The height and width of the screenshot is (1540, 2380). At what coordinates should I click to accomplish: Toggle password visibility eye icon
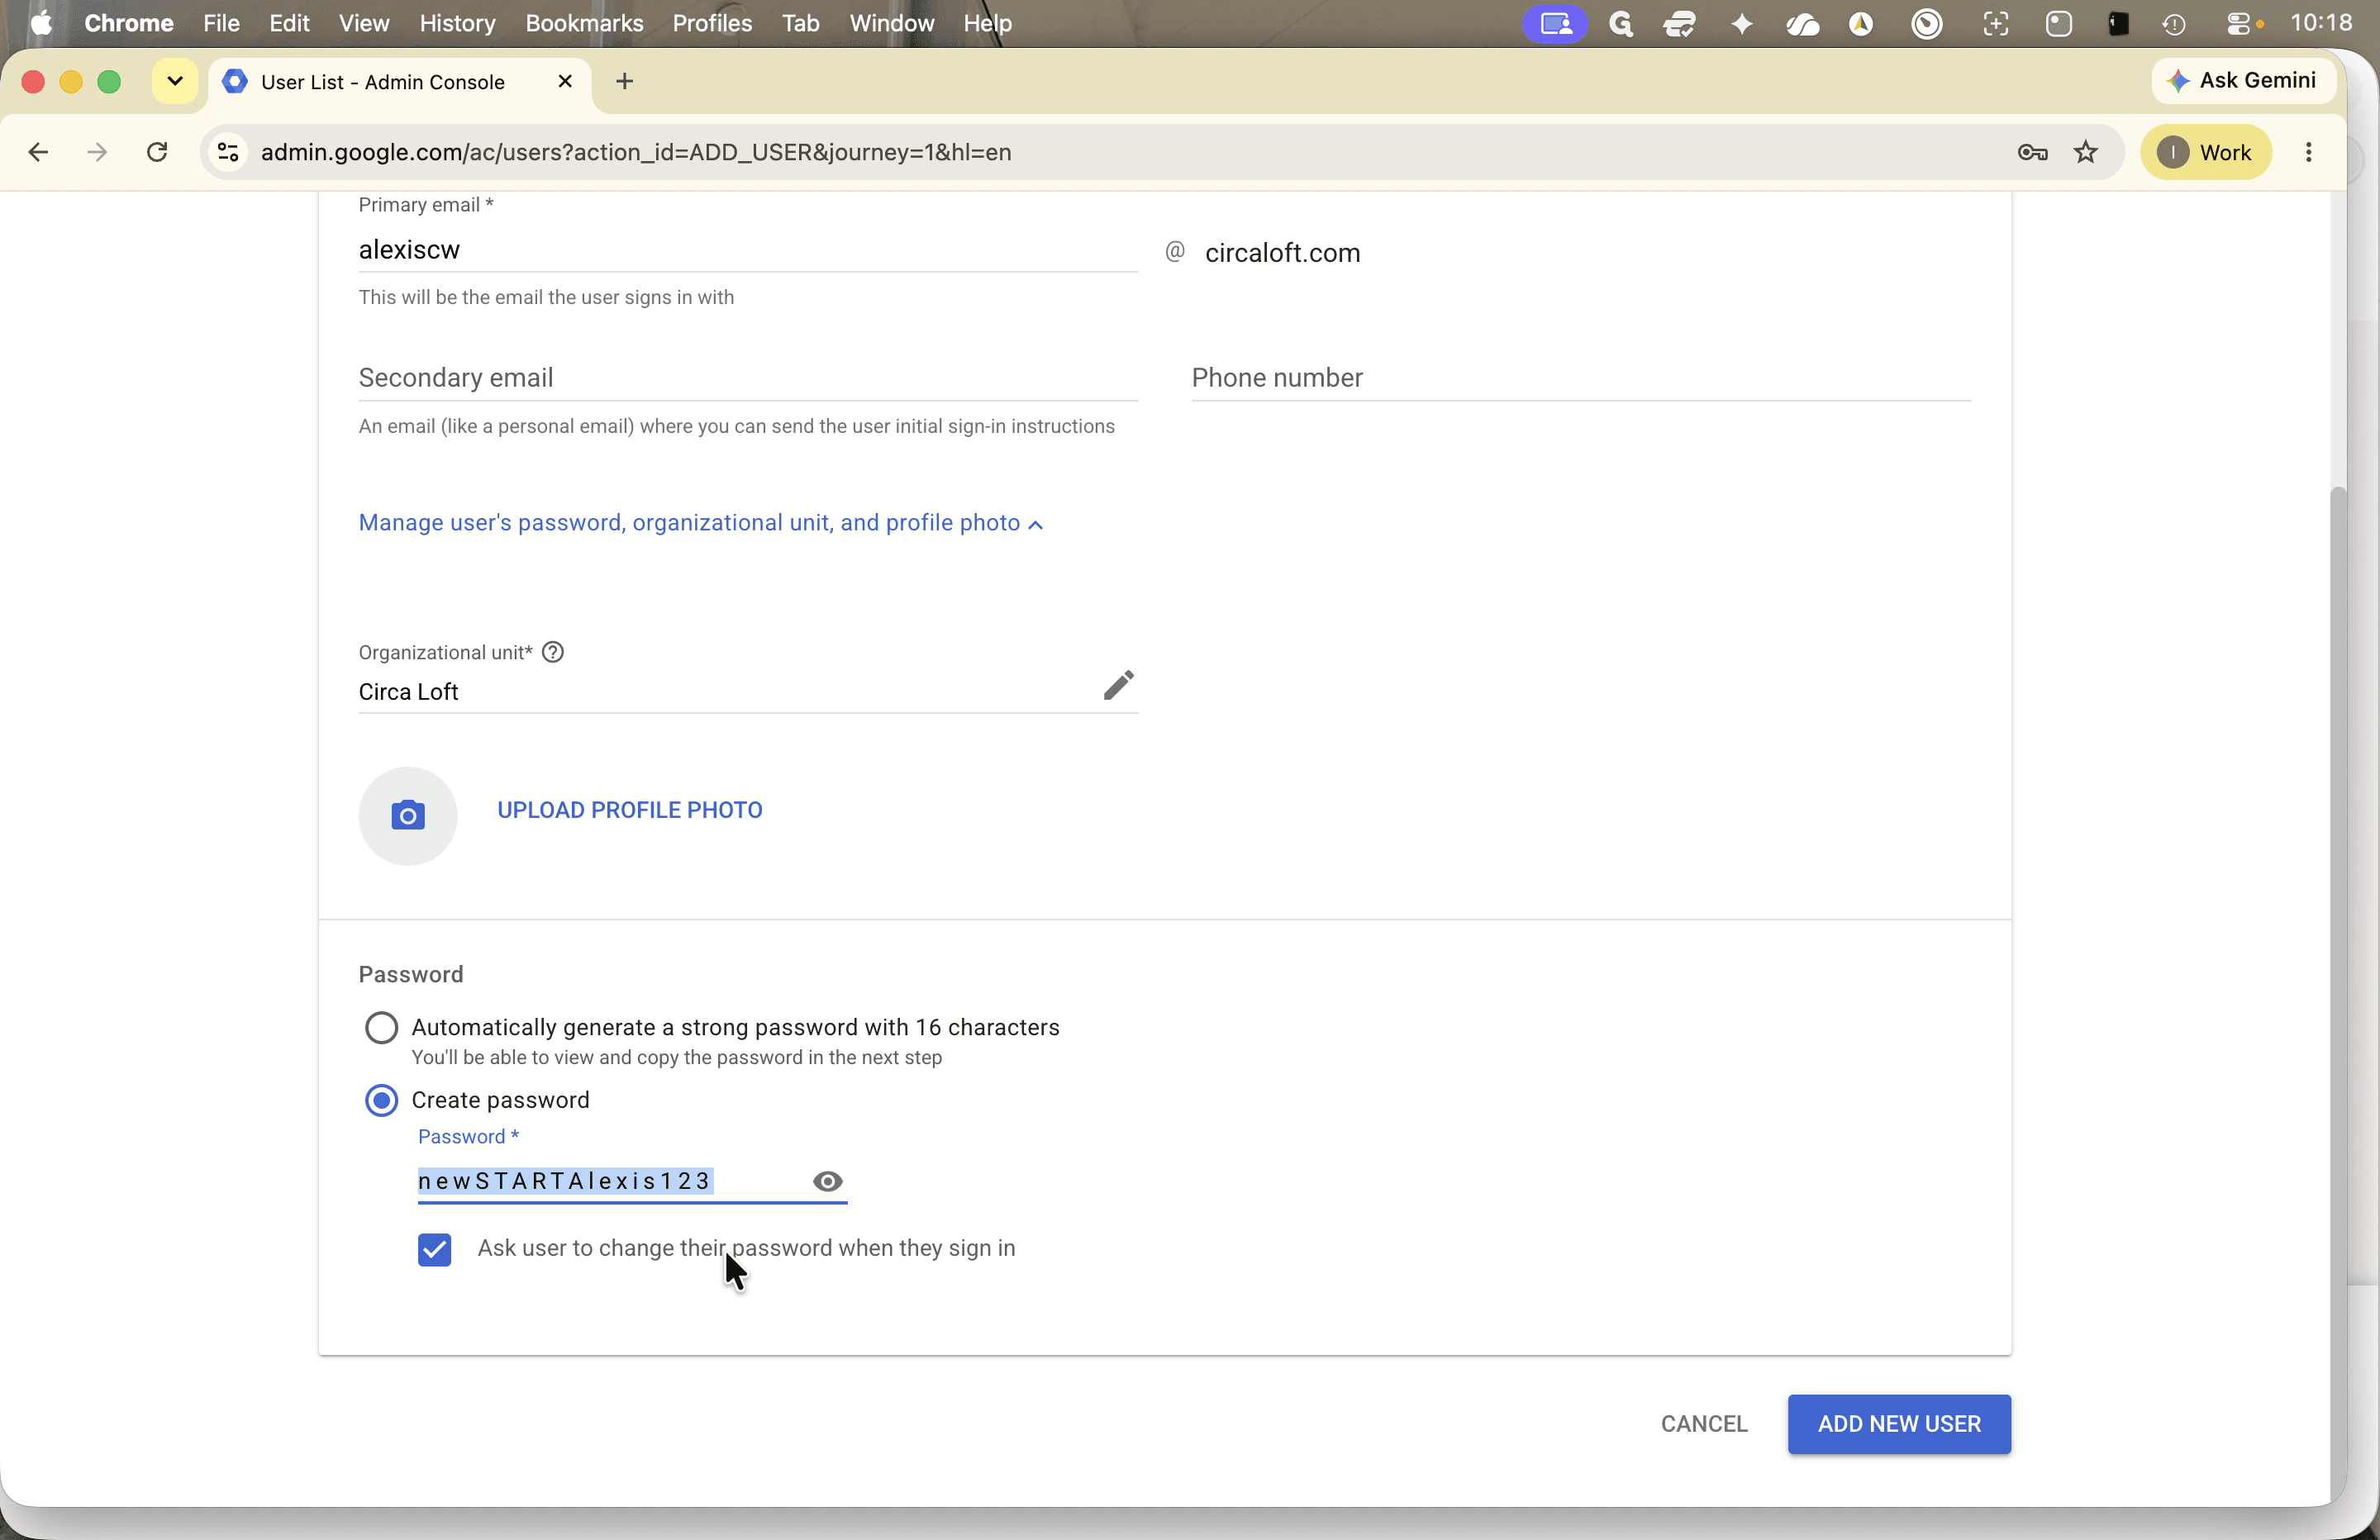828,1181
